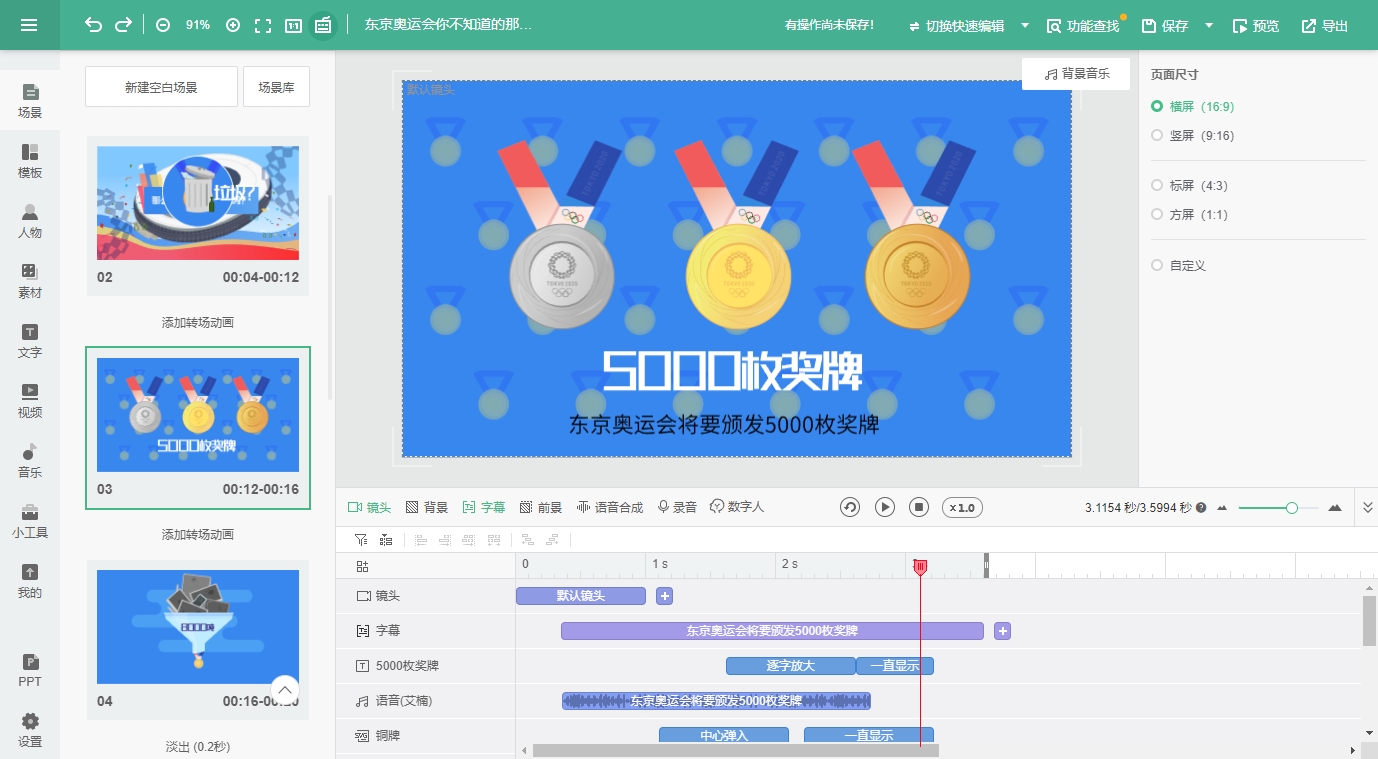Undo the last operation
The width and height of the screenshot is (1378, 759).
pyautogui.click(x=93, y=25)
